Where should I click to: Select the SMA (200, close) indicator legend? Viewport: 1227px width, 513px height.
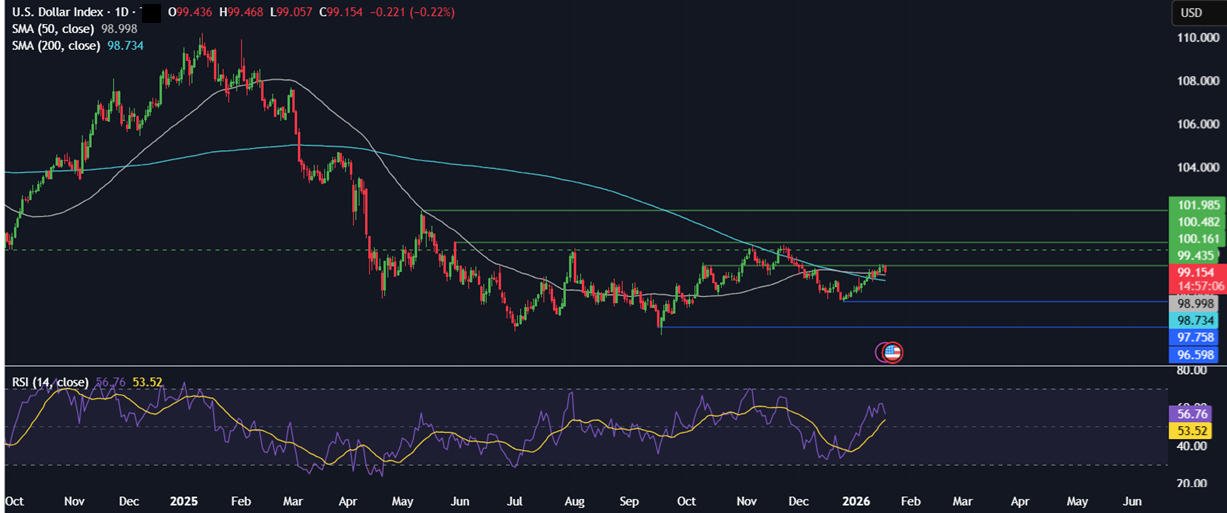click(x=56, y=46)
